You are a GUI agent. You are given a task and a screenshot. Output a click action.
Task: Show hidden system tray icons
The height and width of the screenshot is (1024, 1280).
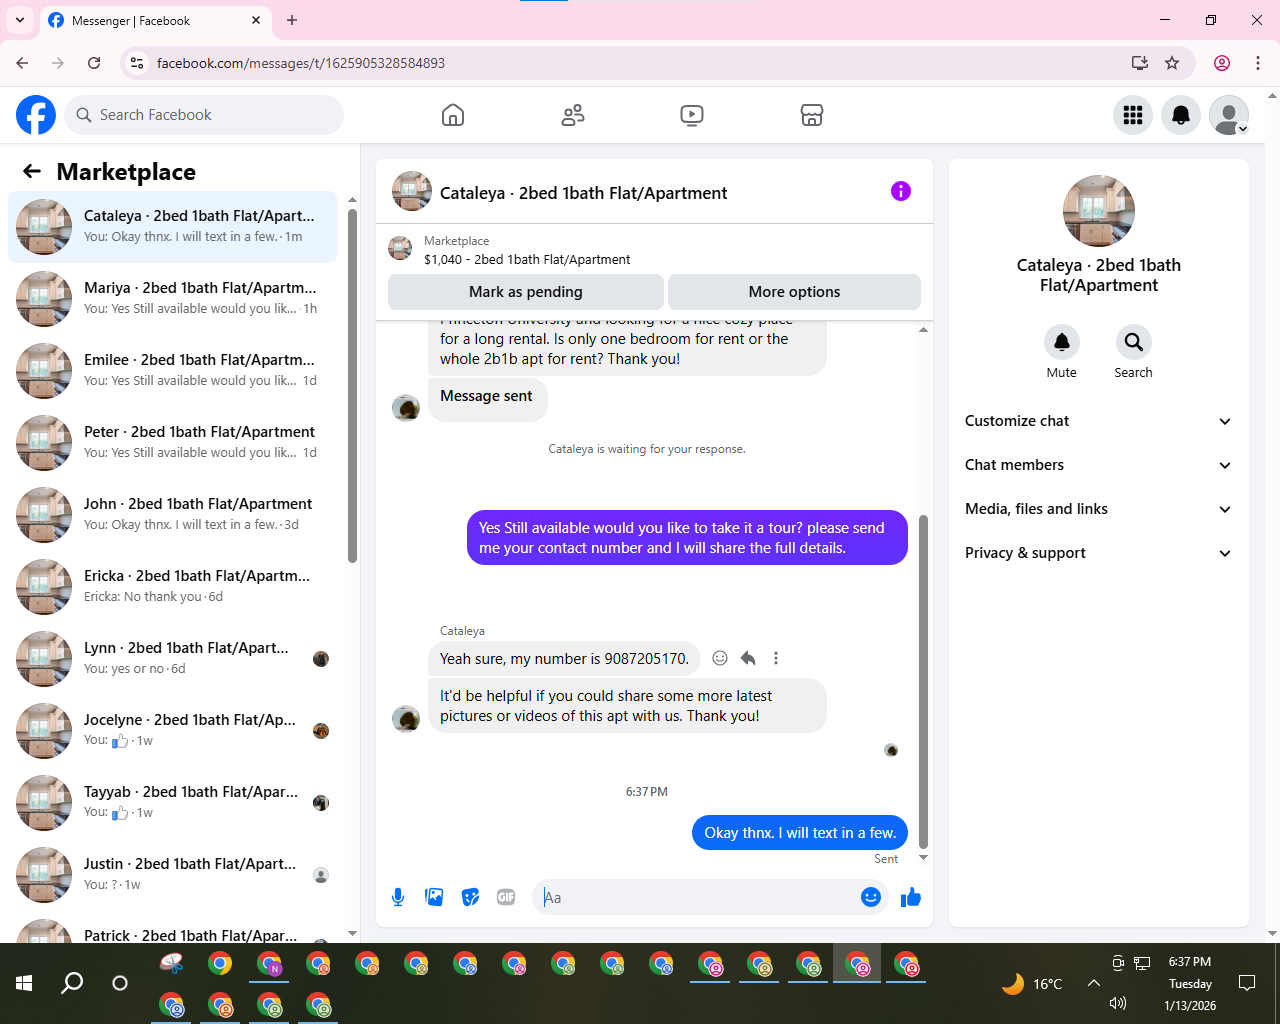(1094, 983)
